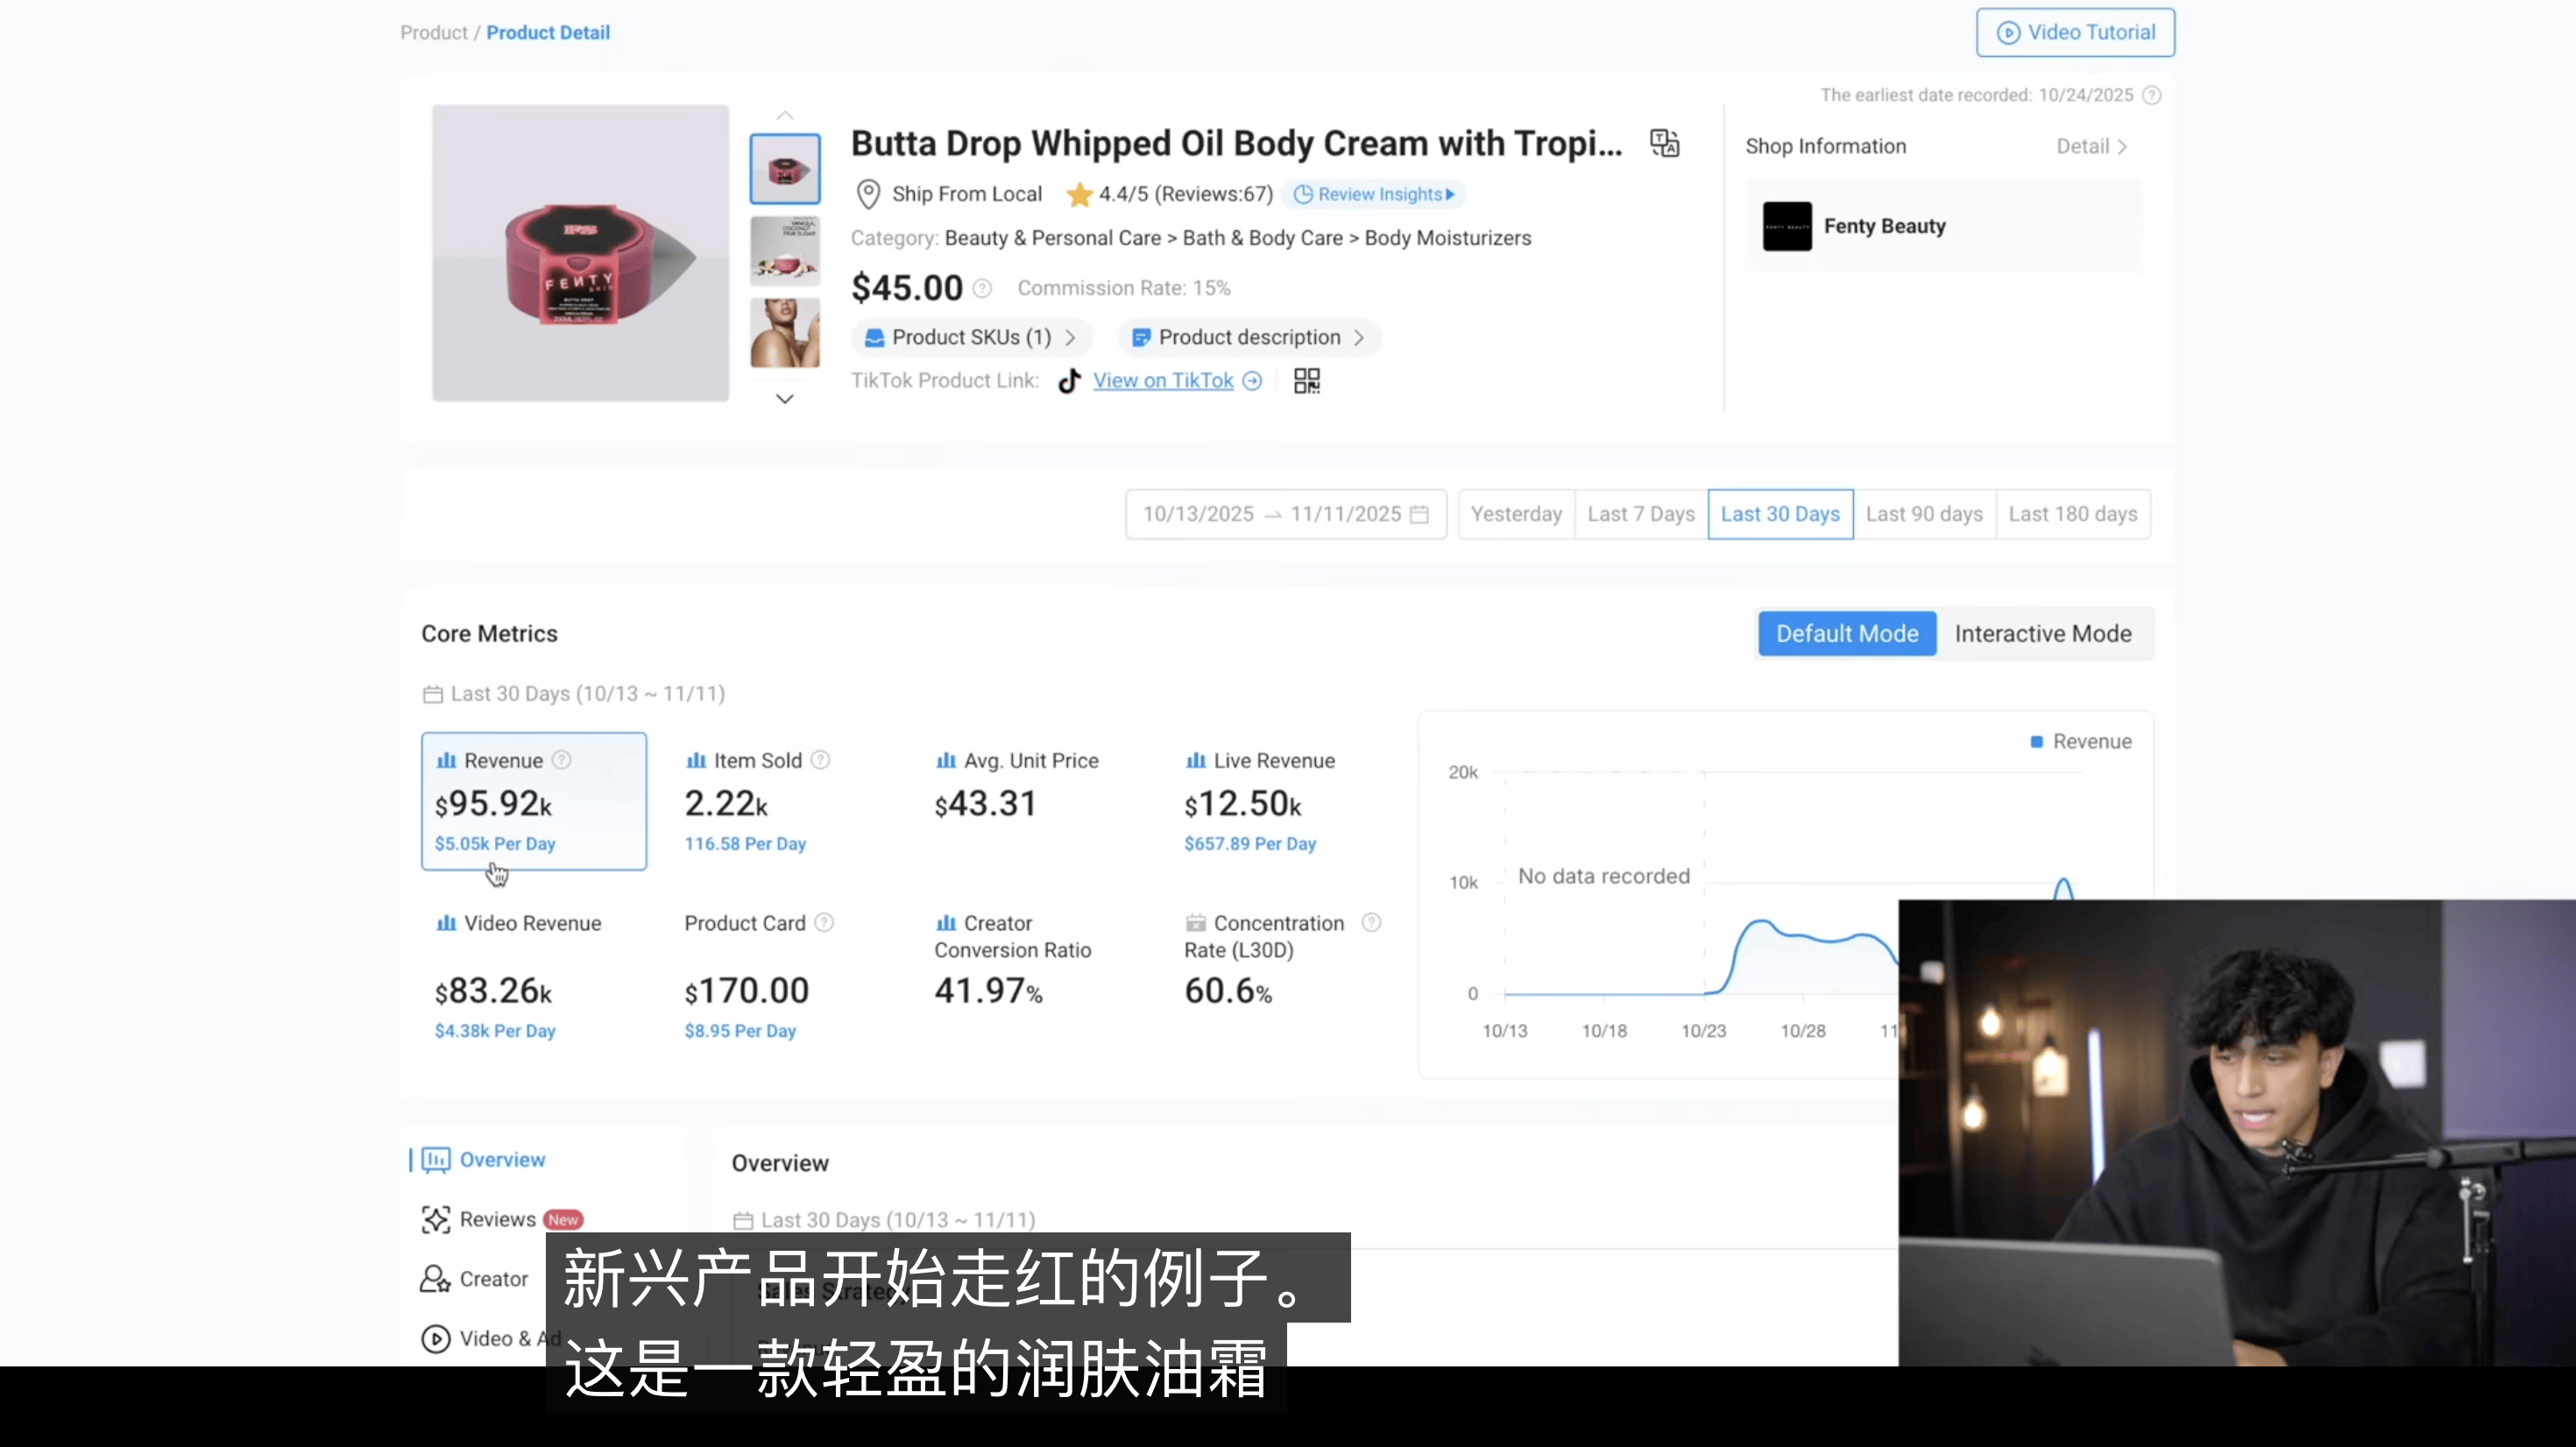The image size is (2576, 1447).
Task: Select the Last 180 days range
Action: [x=2073, y=514]
